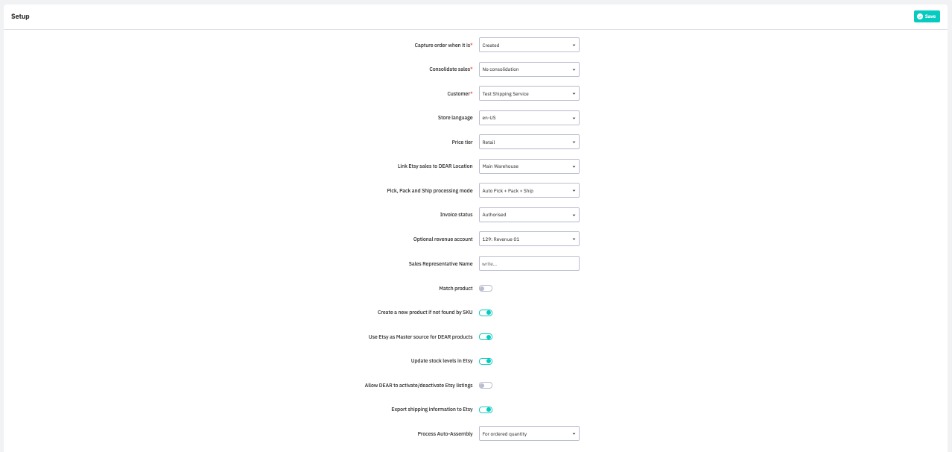Click the Customer field label

point(459,93)
